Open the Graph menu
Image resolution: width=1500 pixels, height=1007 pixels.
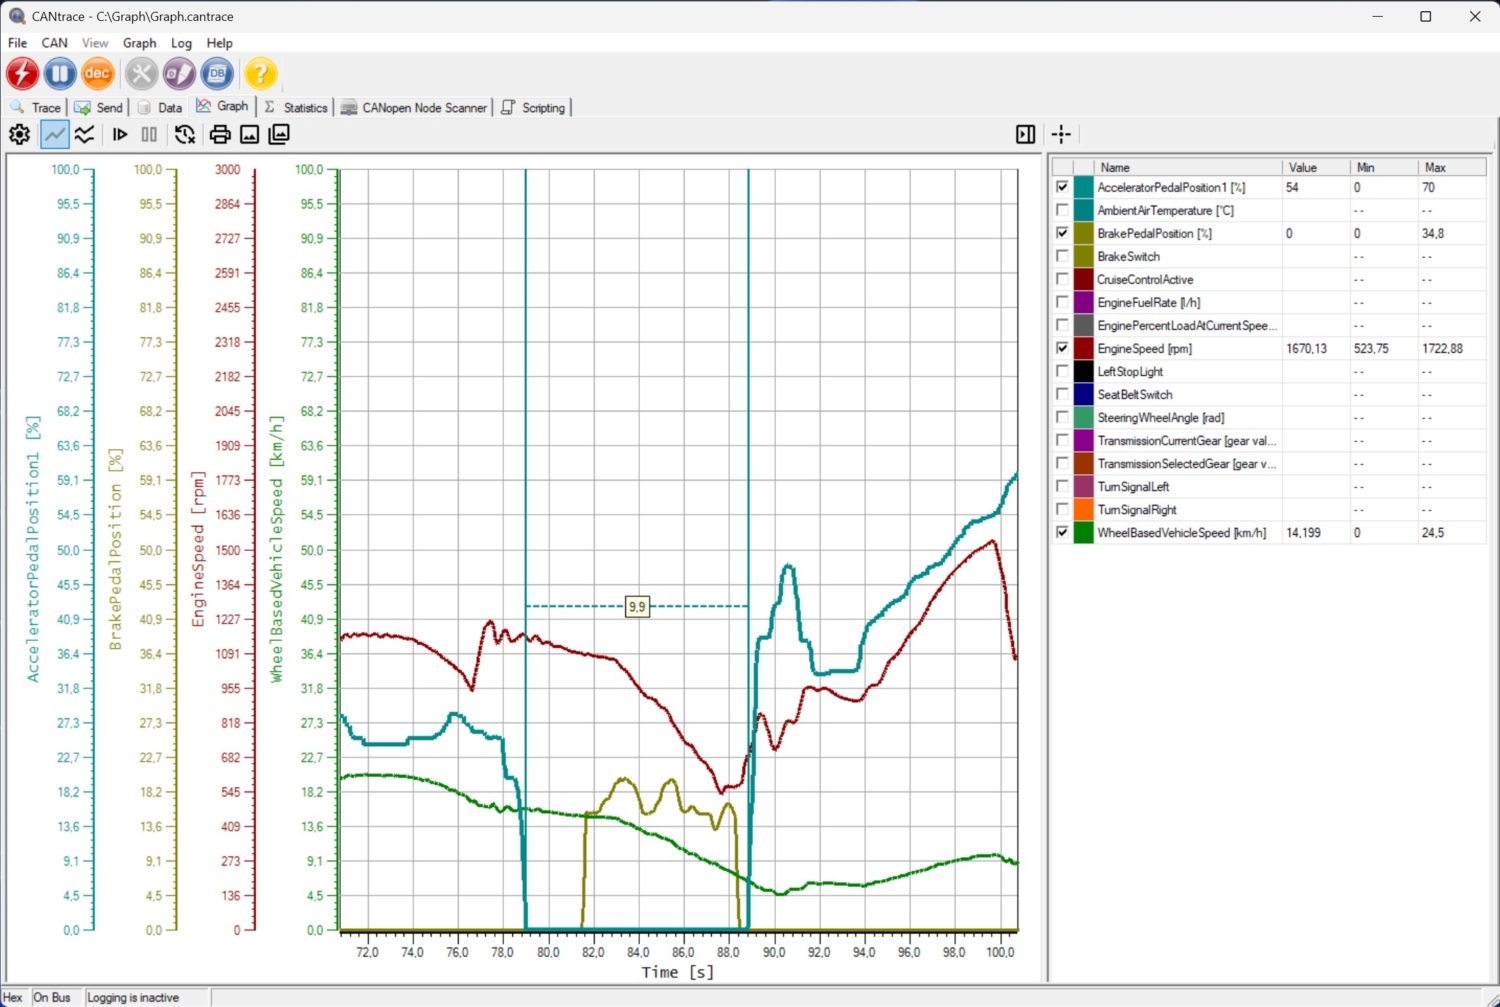pos(139,43)
